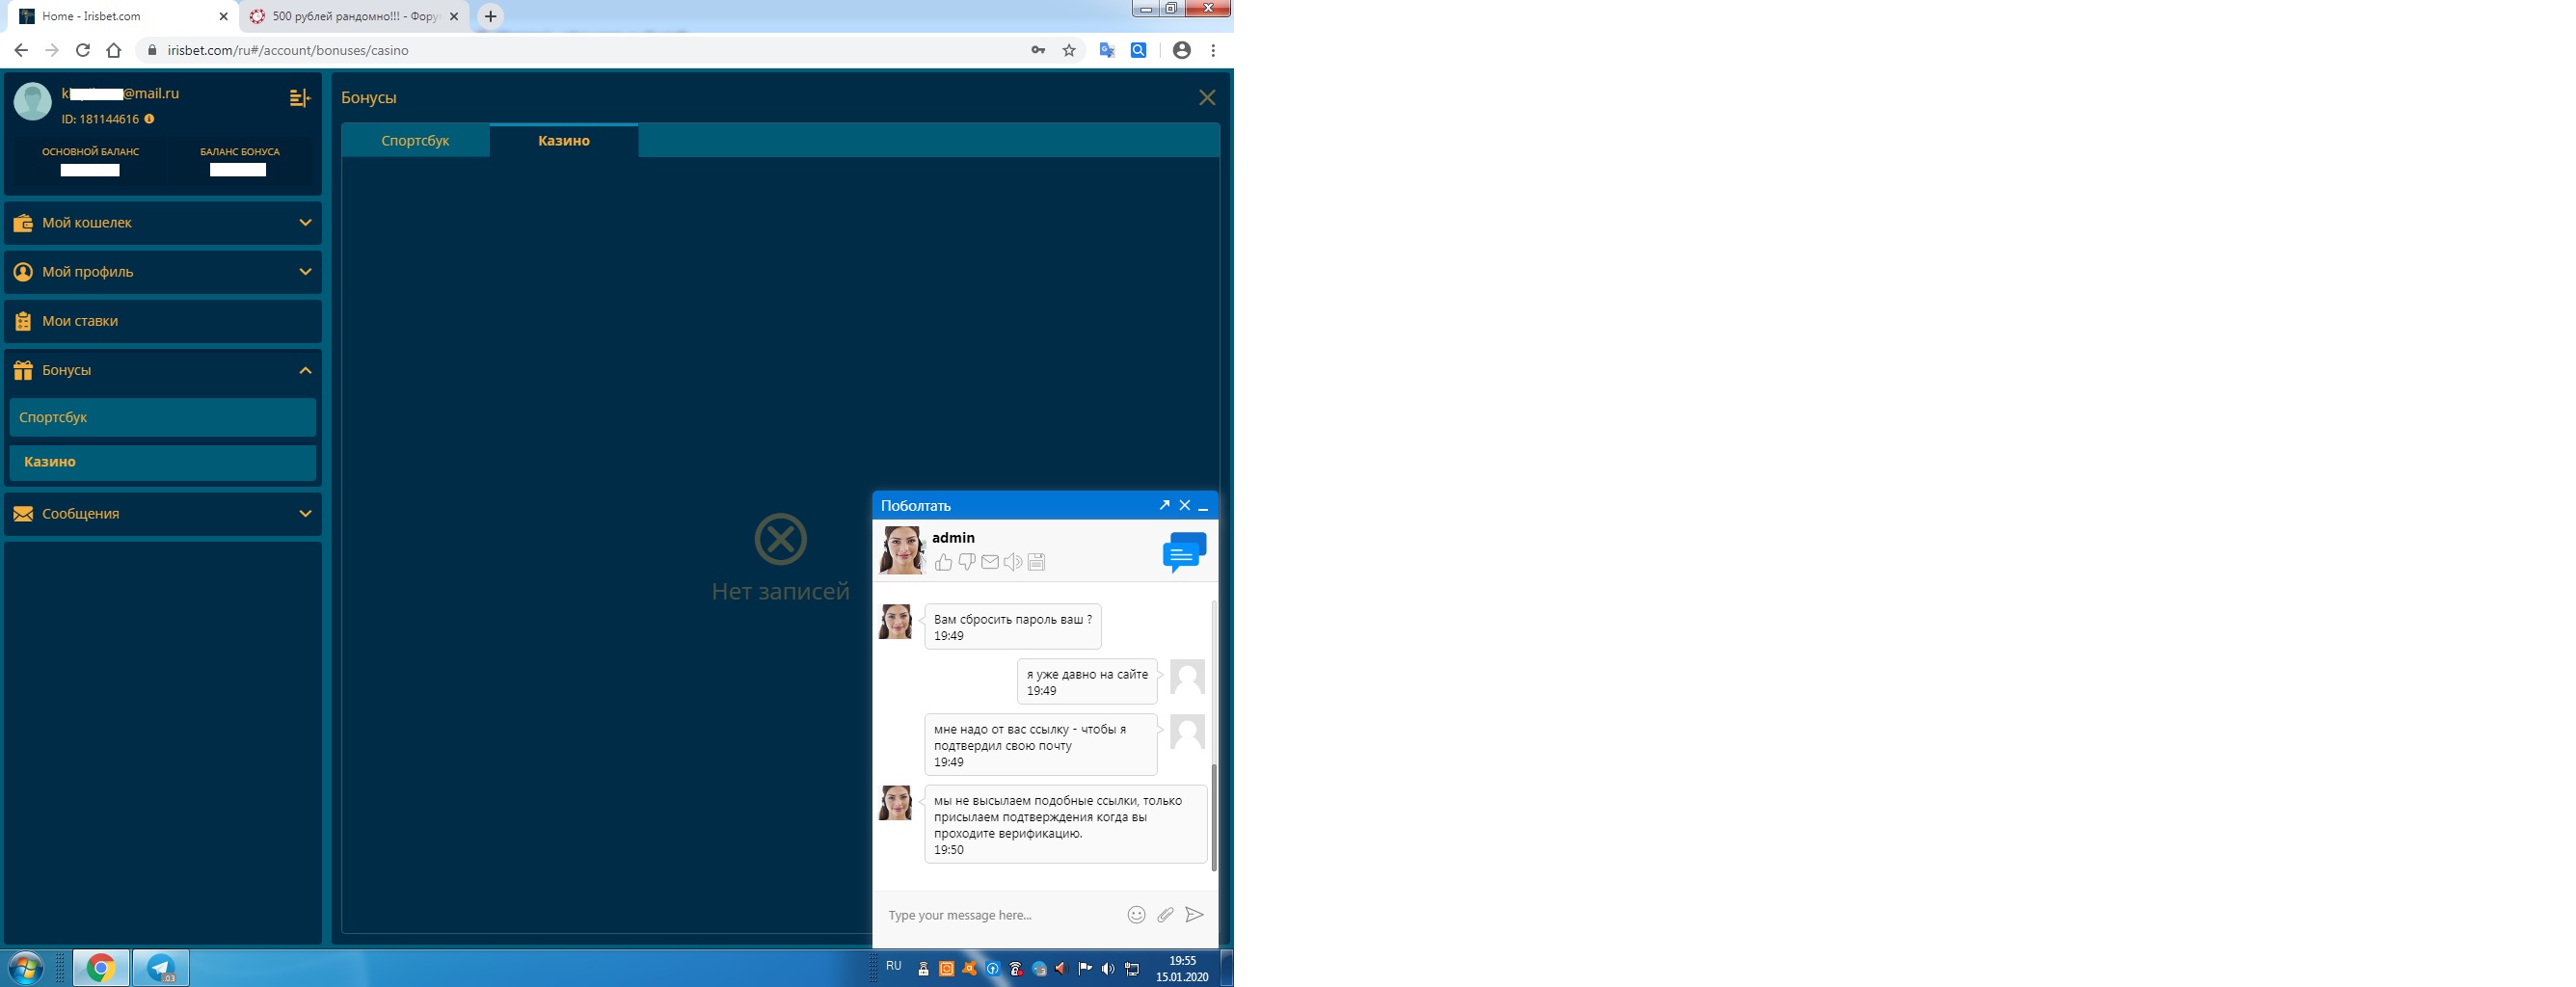Viewport: 2576px width, 987px height.
Task: Click the chat message input field
Action: click(1000, 915)
